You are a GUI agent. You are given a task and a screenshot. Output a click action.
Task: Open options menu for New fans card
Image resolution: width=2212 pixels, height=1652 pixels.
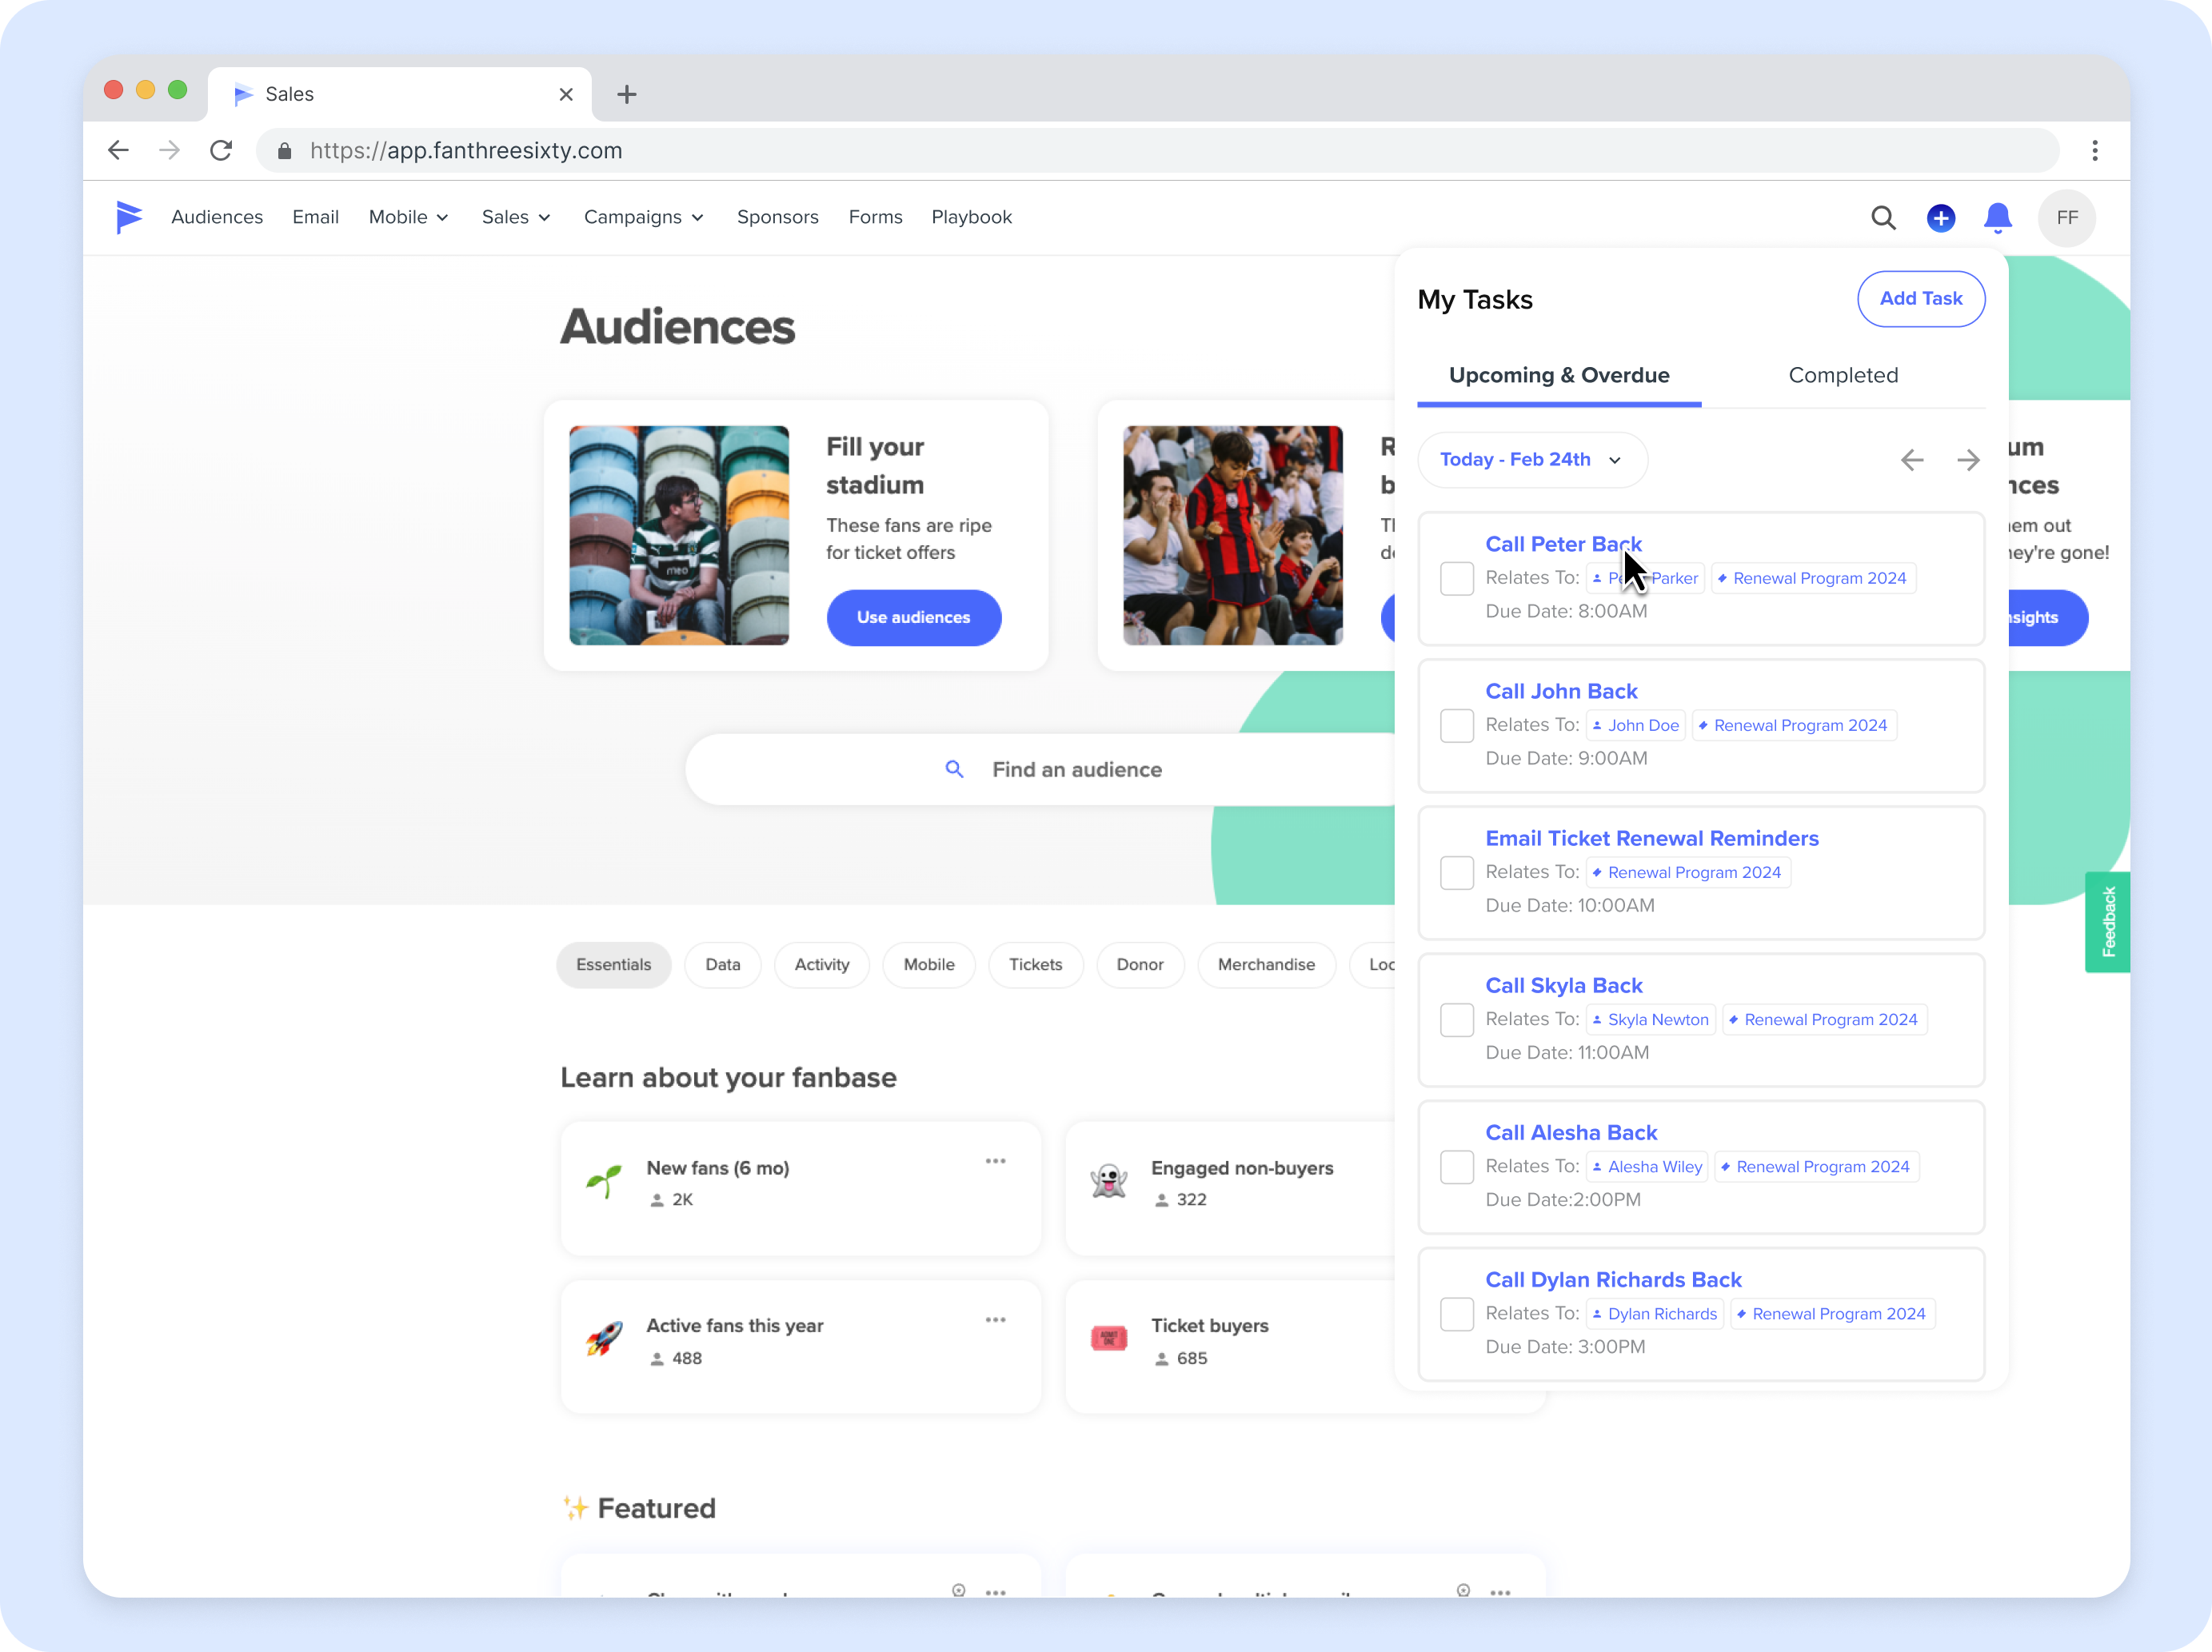pos(995,1161)
